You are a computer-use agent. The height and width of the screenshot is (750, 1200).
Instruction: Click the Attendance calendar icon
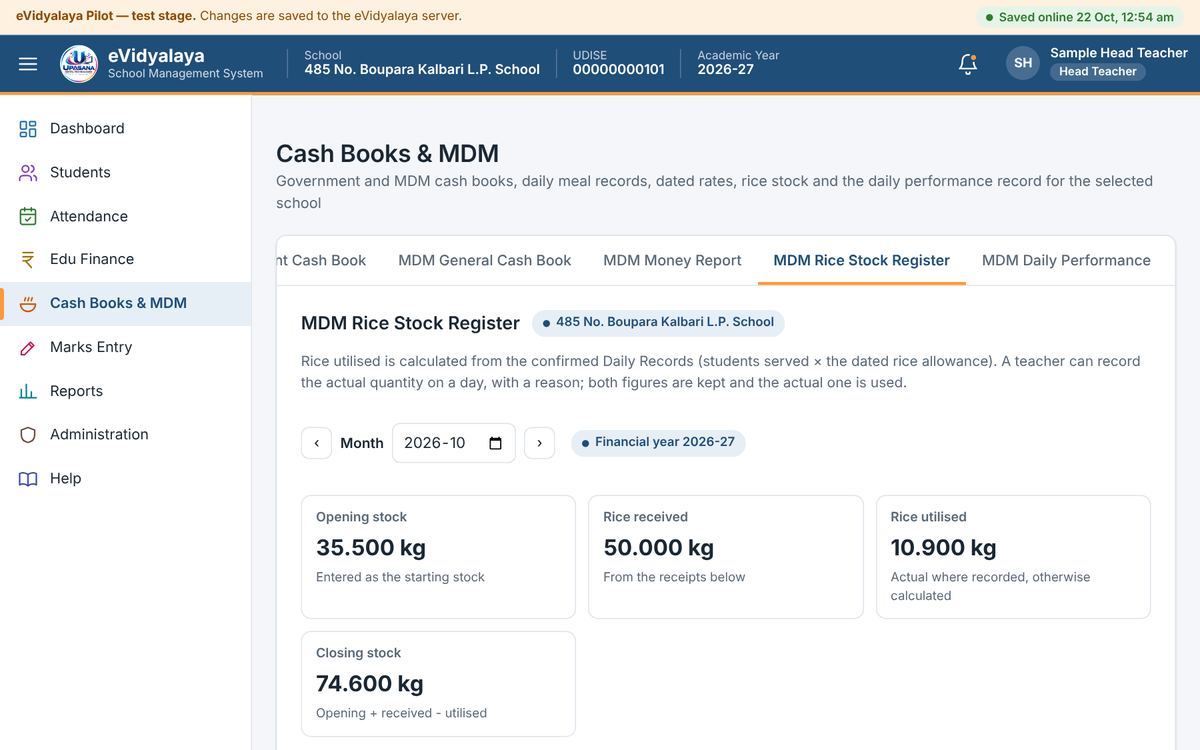click(28, 216)
